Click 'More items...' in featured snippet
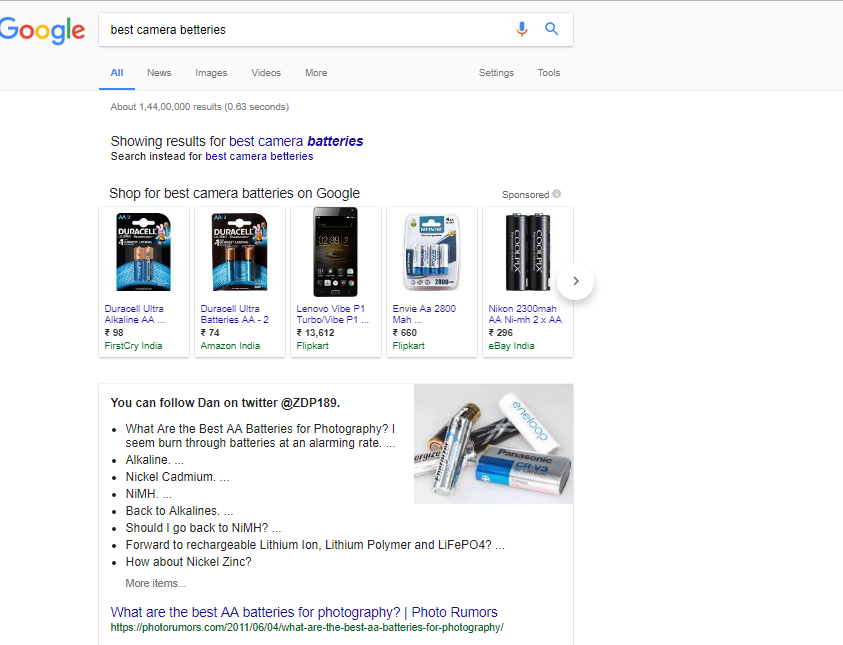843x645 pixels. (156, 583)
